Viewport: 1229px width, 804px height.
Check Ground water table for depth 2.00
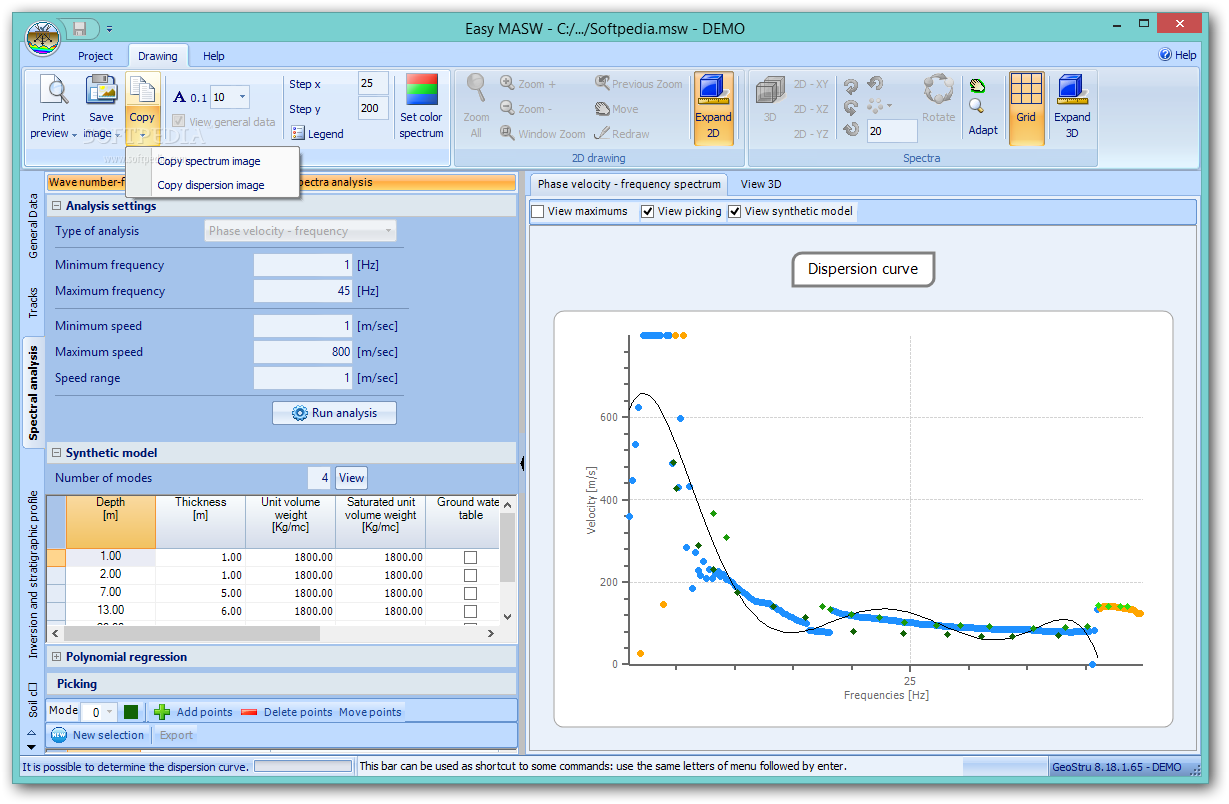click(x=470, y=575)
